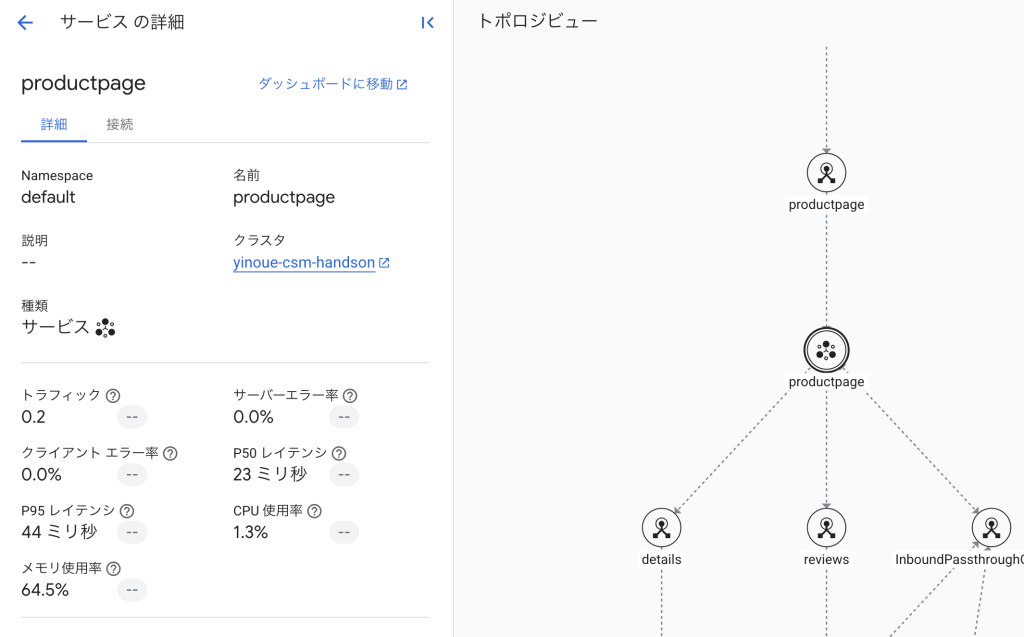Select the 詳細 tab
Screen dimensions: 1024x637
tap(54, 124)
